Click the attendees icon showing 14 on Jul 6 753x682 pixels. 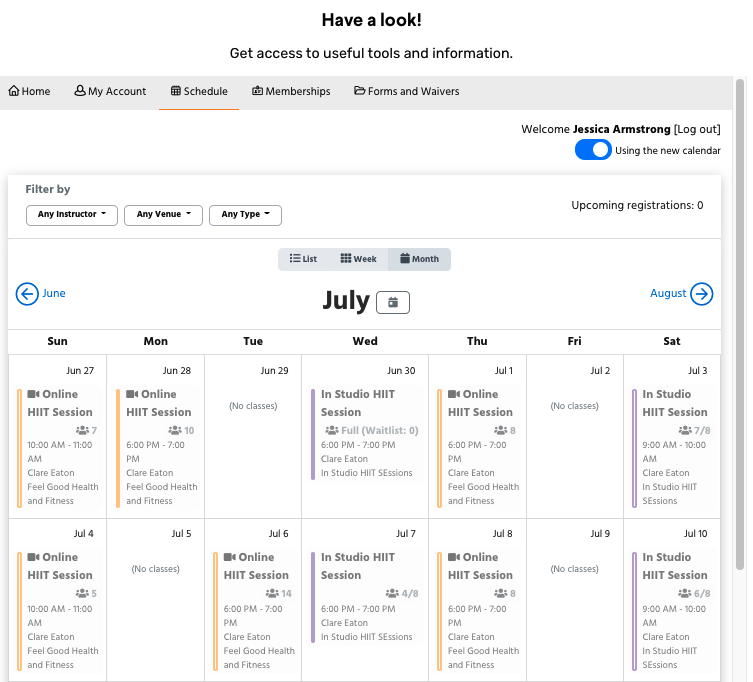pos(272,594)
